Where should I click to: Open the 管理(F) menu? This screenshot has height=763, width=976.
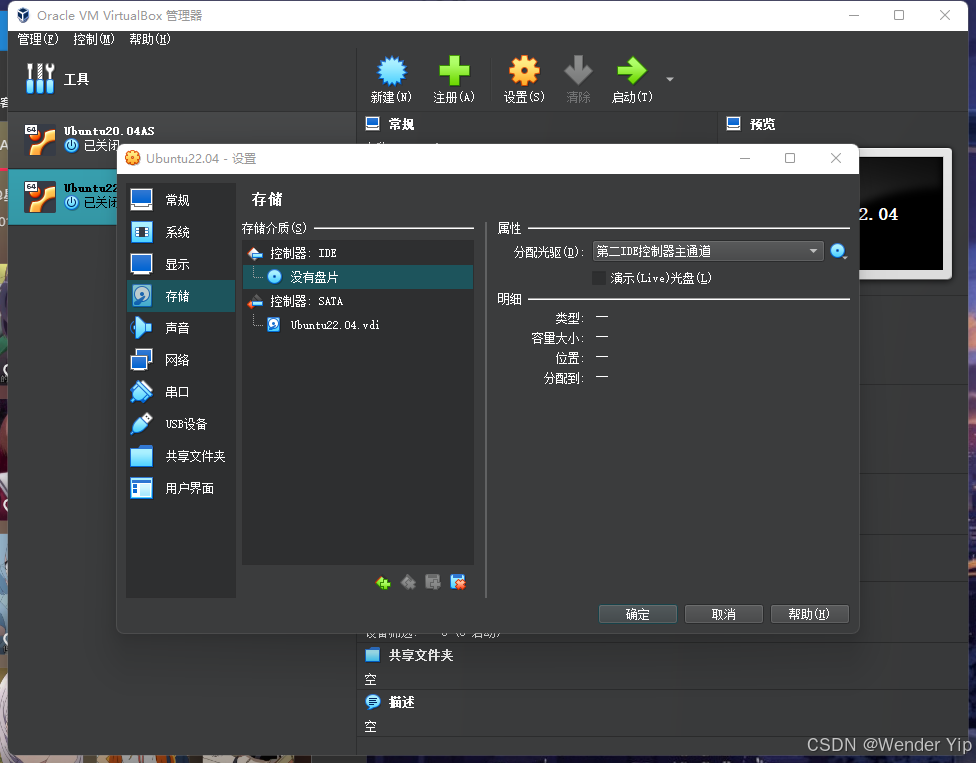[x=37, y=39]
